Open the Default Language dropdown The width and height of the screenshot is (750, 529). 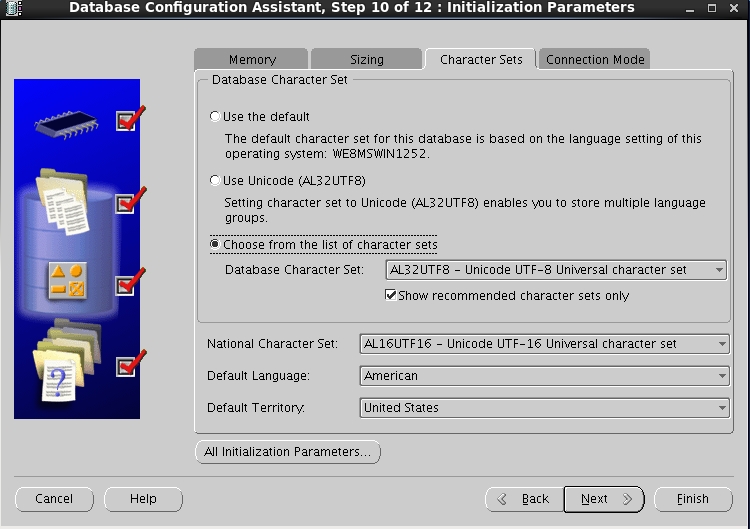coord(544,376)
